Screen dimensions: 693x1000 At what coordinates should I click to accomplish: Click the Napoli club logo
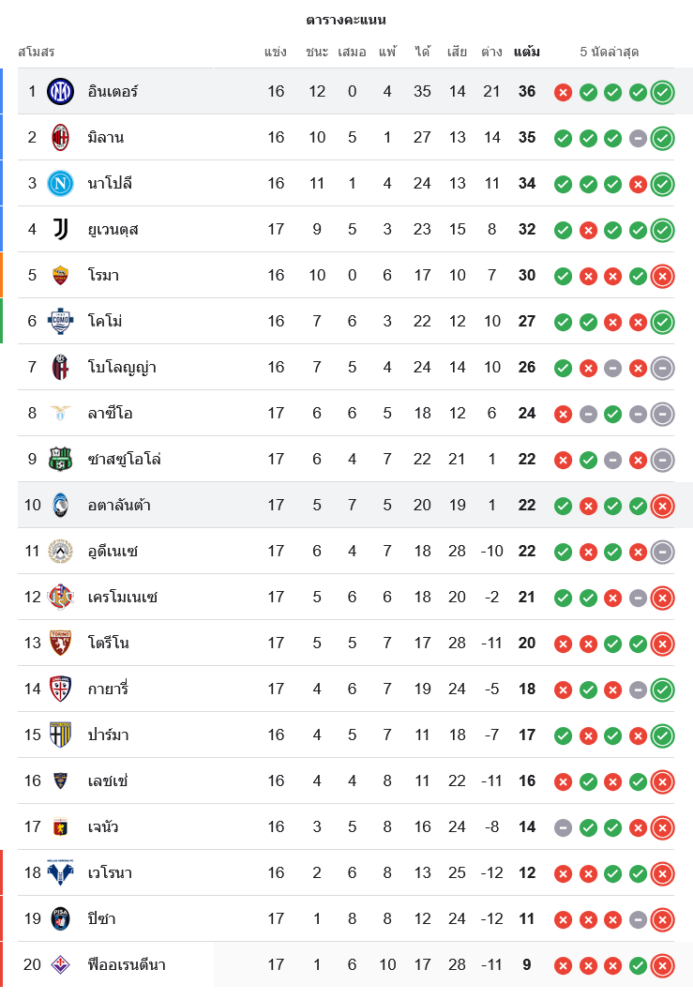(x=61, y=183)
